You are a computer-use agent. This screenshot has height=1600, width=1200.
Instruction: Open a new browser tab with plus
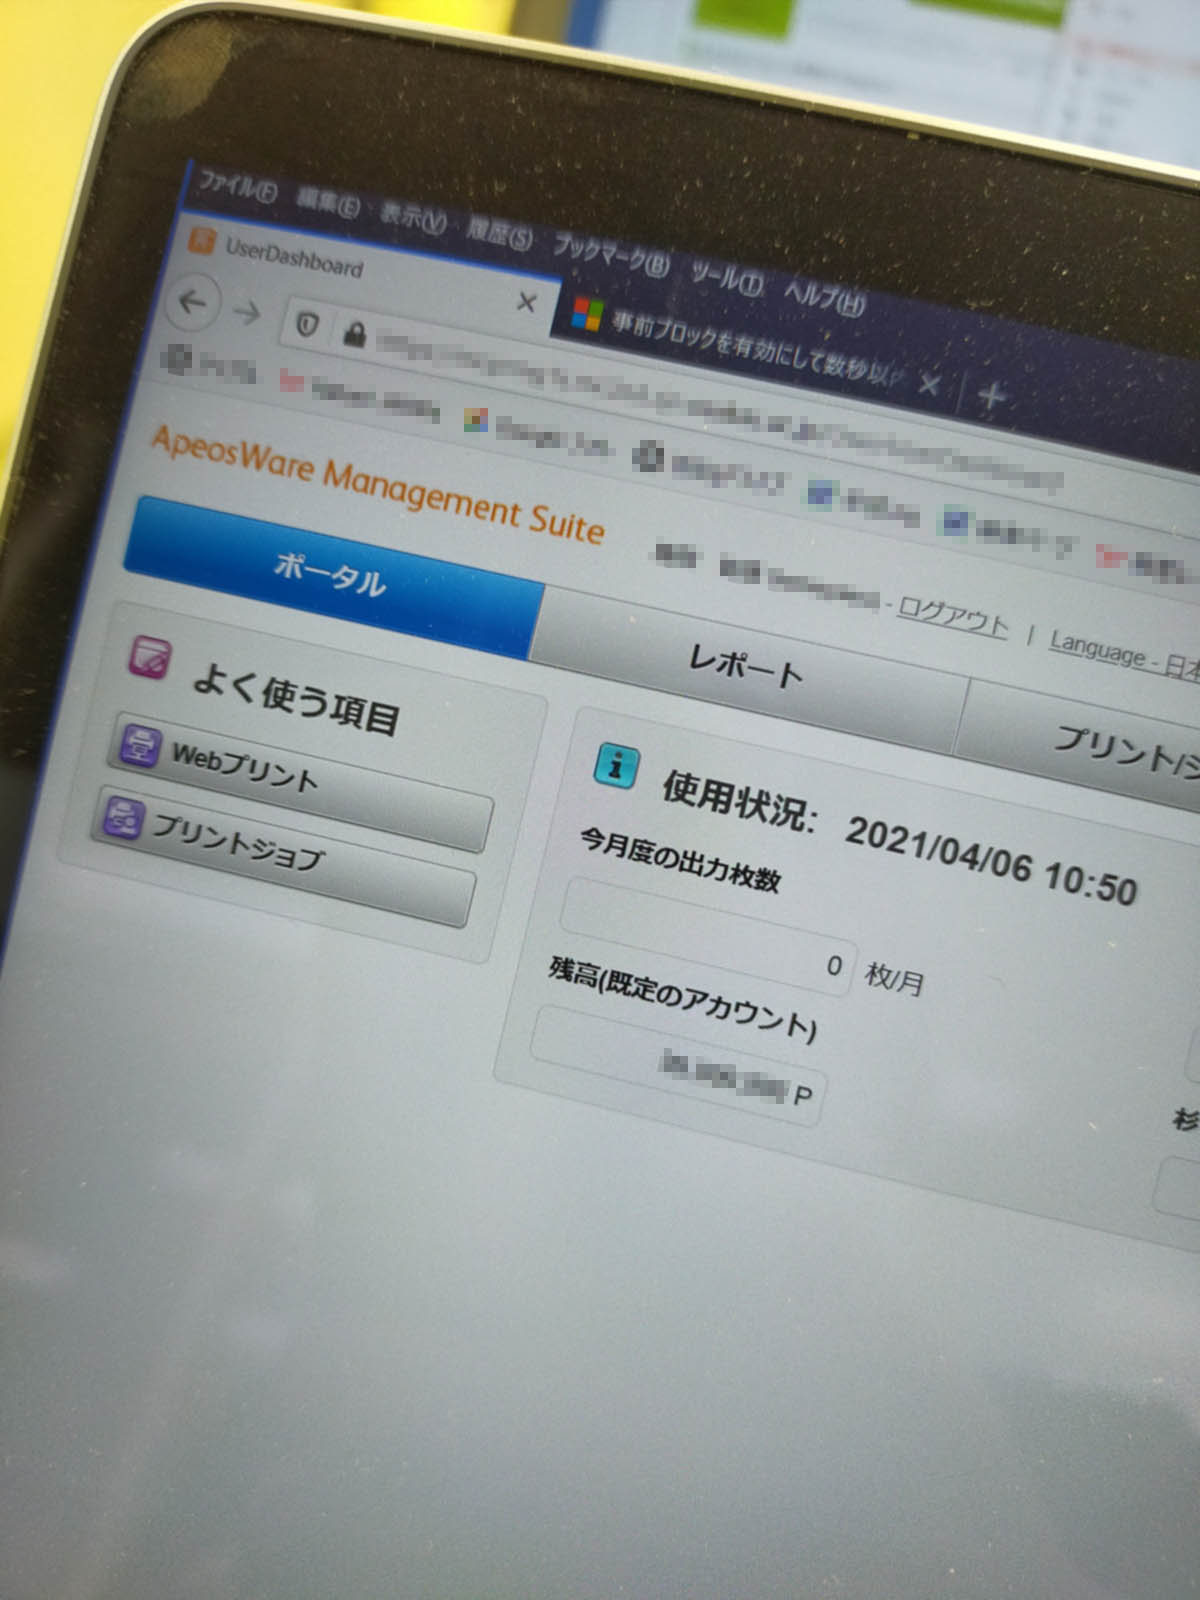991,396
